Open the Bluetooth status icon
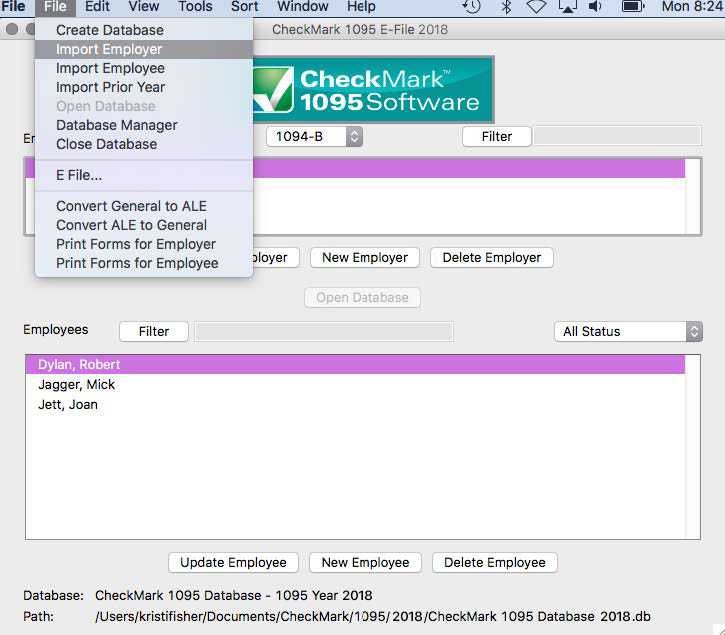The width and height of the screenshot is (725, 635). [x=506, y=7]
